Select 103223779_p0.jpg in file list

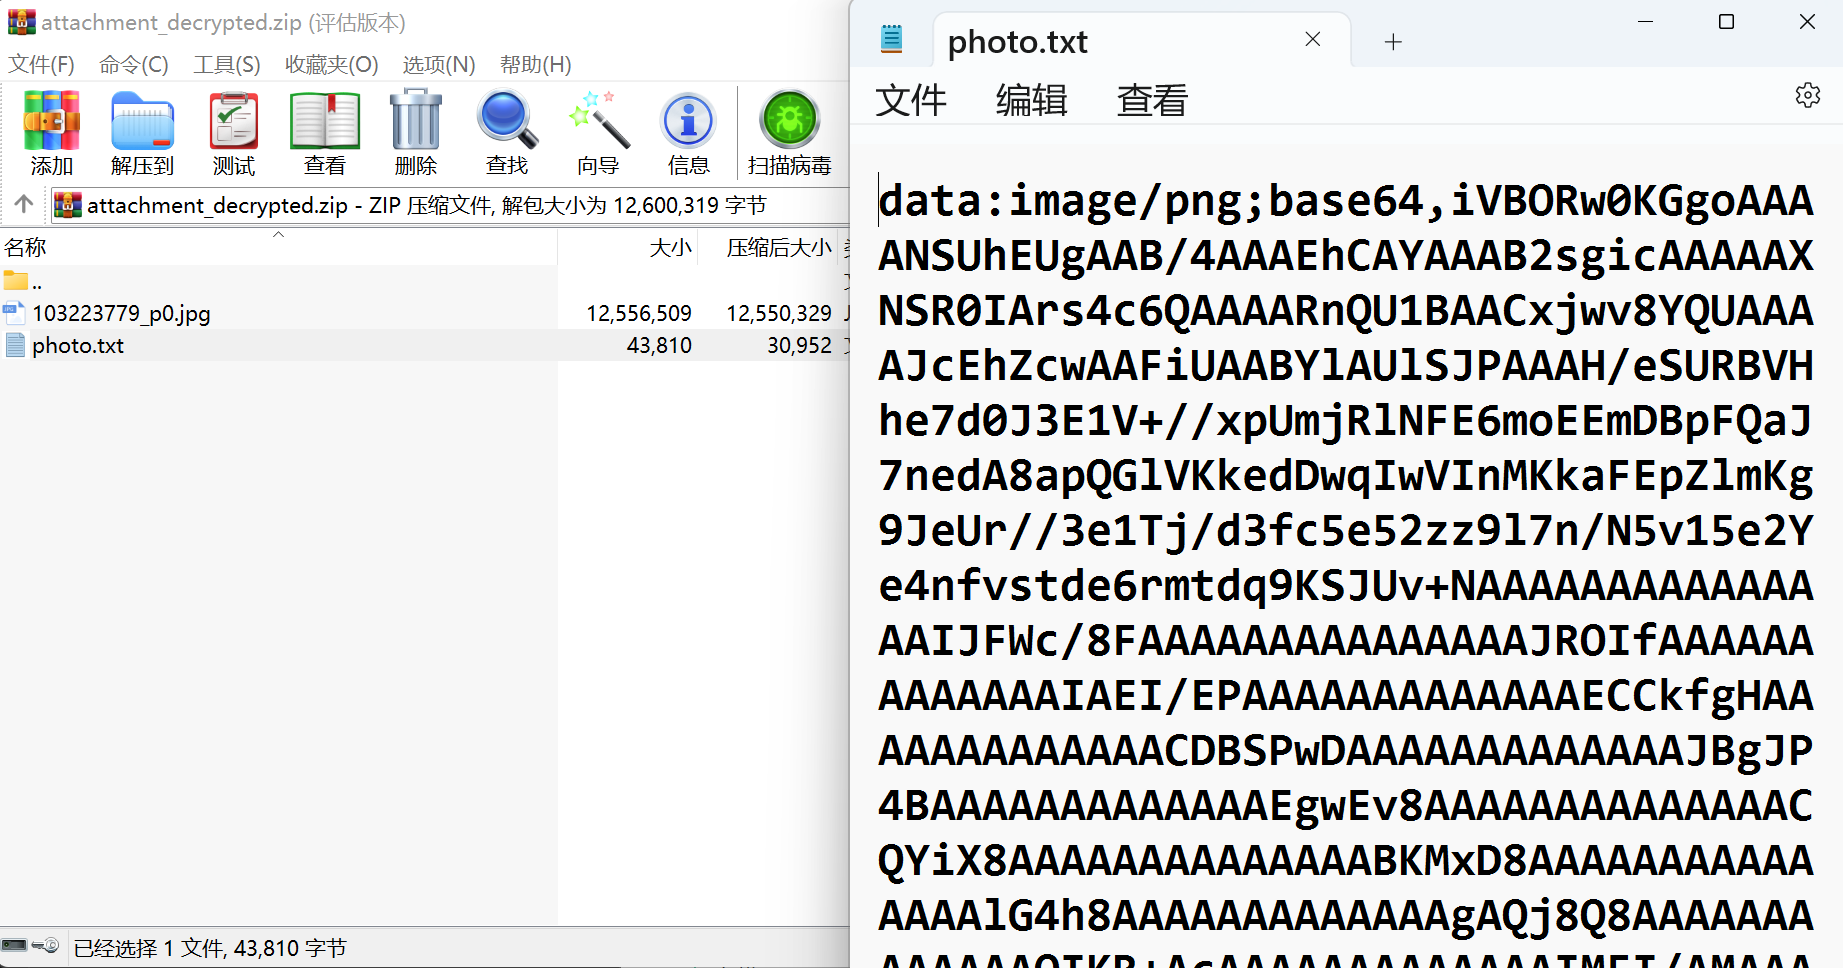click(121, 314)
